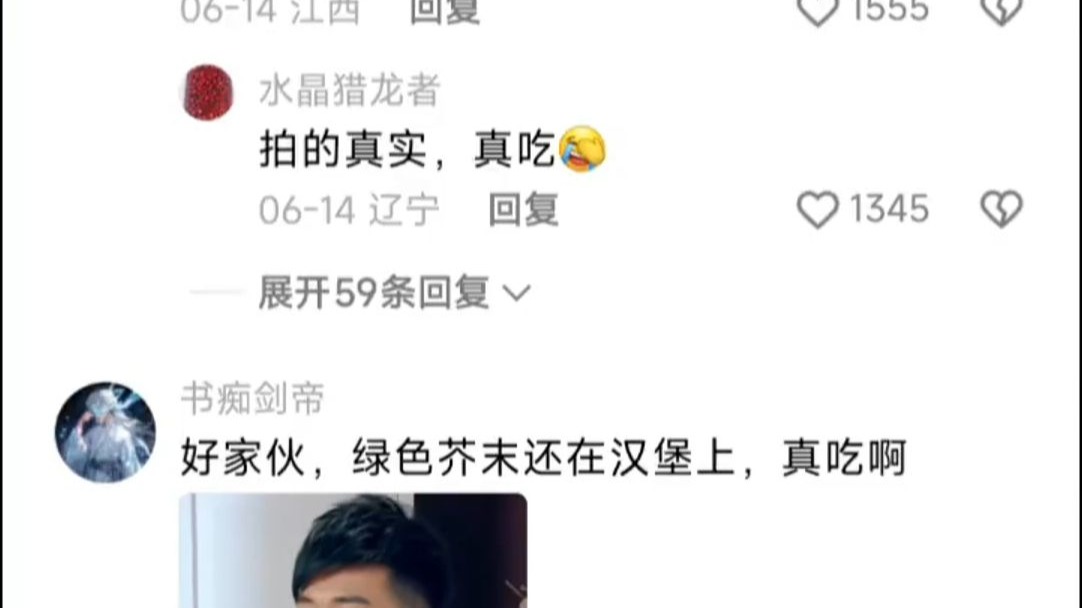Click the chevron beside 展开59条回复

pos(516,294)
